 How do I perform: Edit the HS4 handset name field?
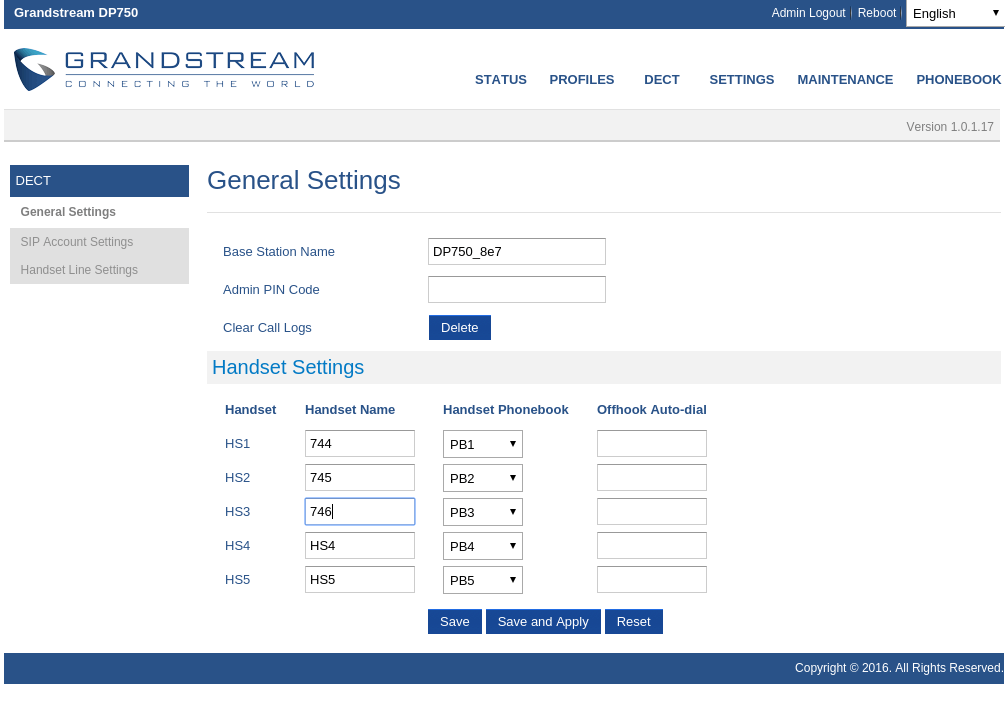(x=360, y=545)
